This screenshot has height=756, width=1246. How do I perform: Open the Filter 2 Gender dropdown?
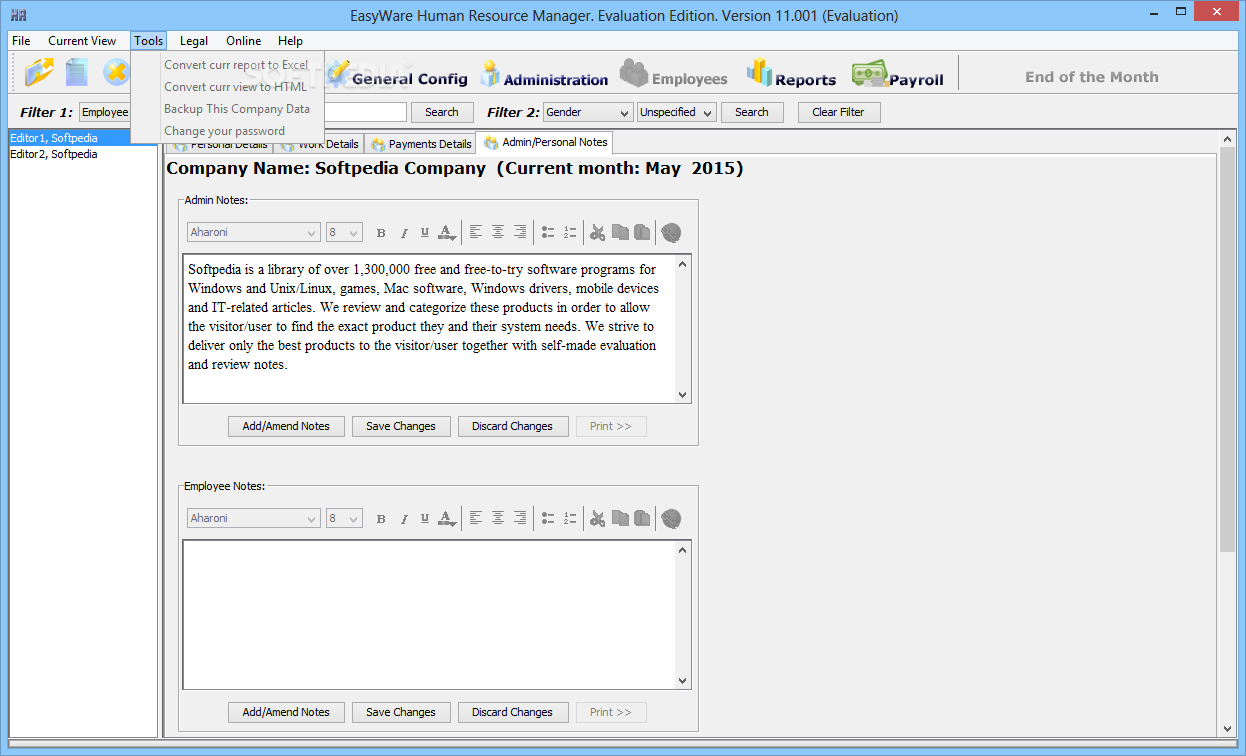[587, 112]
